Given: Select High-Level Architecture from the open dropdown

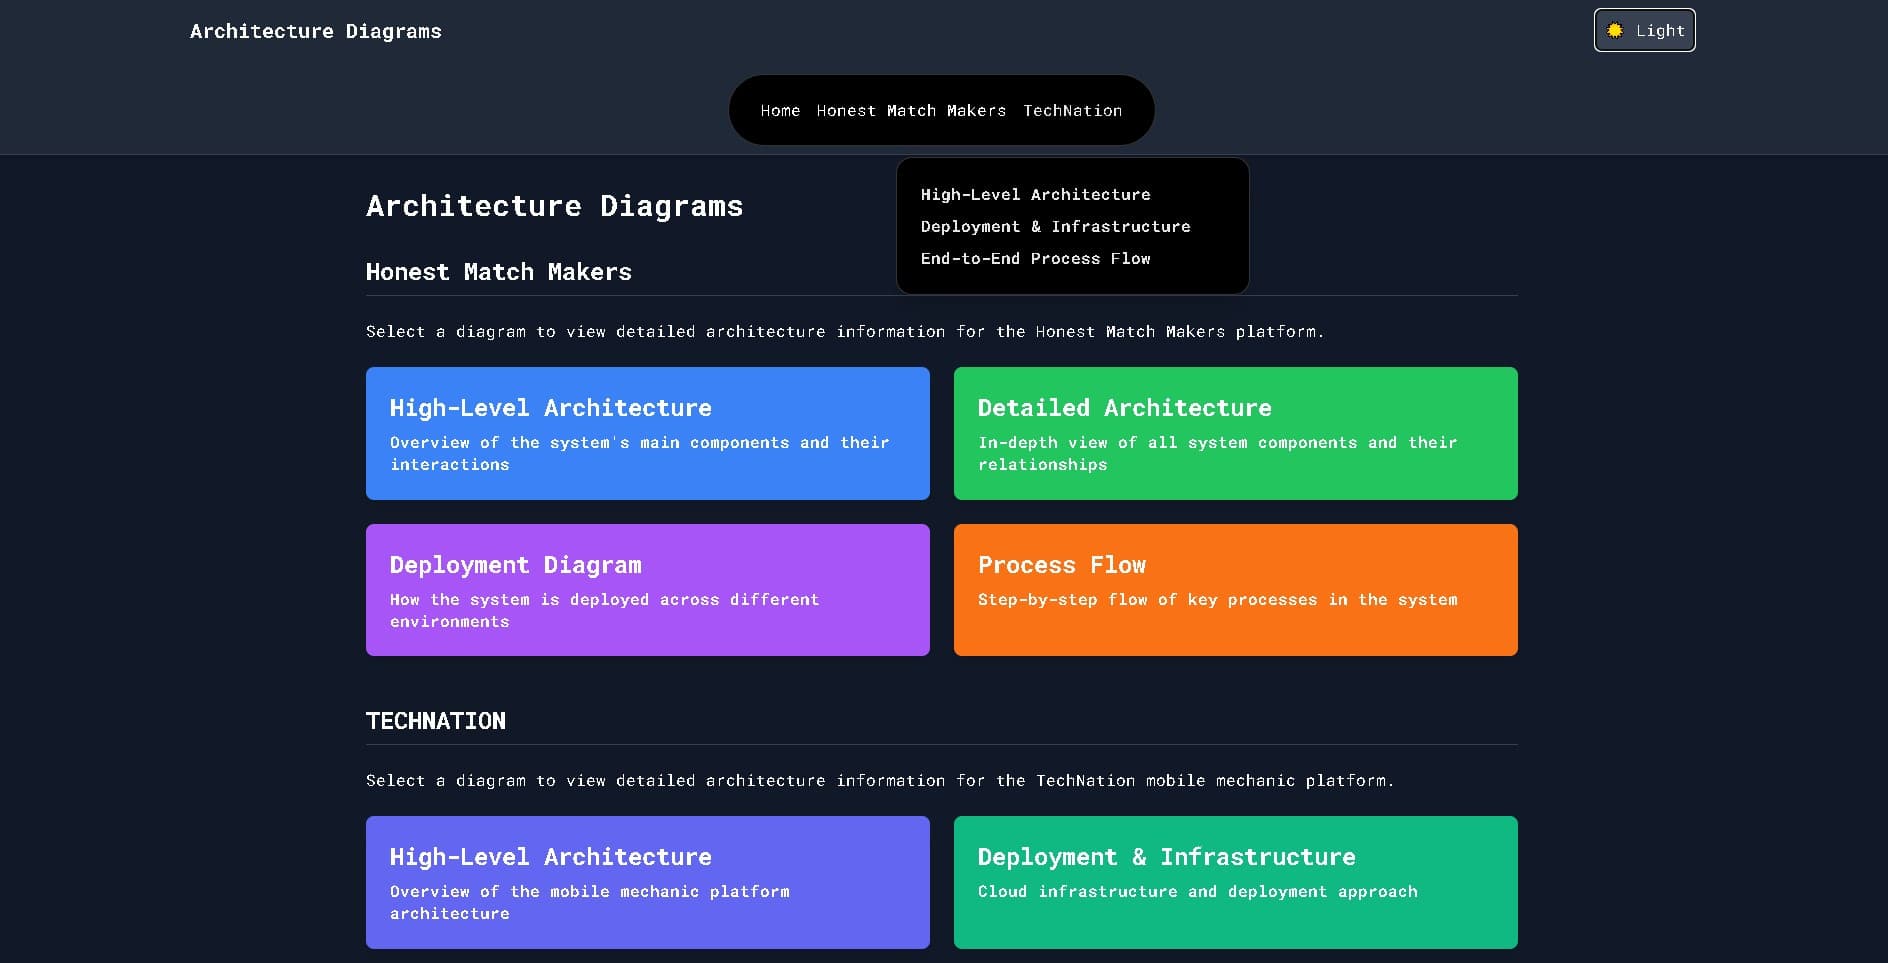Looking at the screenshot, I should point(1036,194).
